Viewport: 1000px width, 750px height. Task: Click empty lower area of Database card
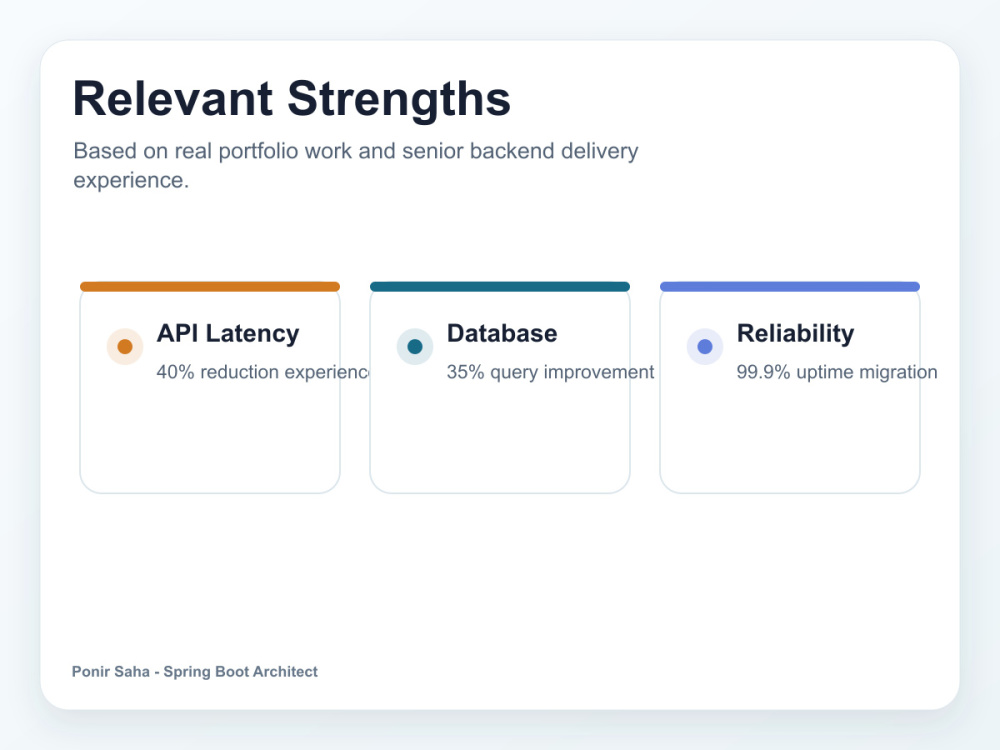[x=500, y=440]
